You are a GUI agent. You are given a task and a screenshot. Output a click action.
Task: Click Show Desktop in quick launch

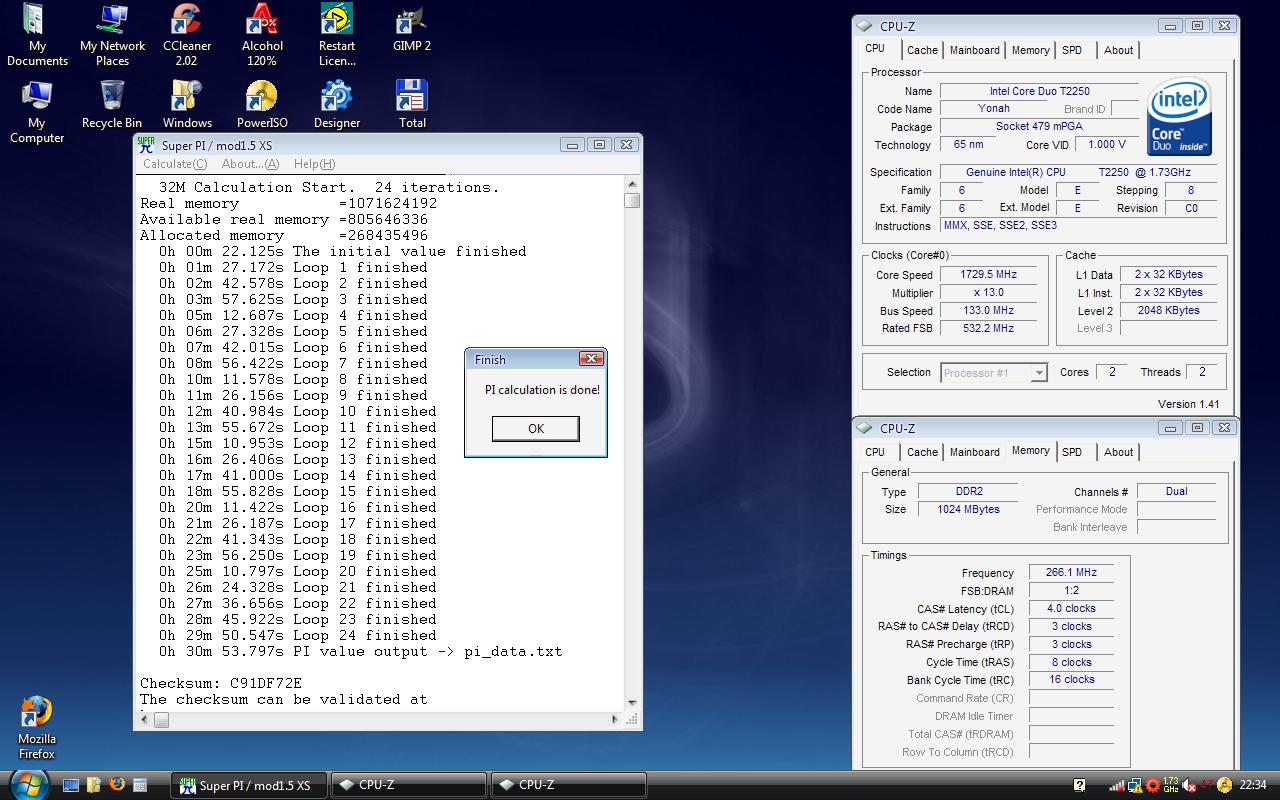coord(71,785)
